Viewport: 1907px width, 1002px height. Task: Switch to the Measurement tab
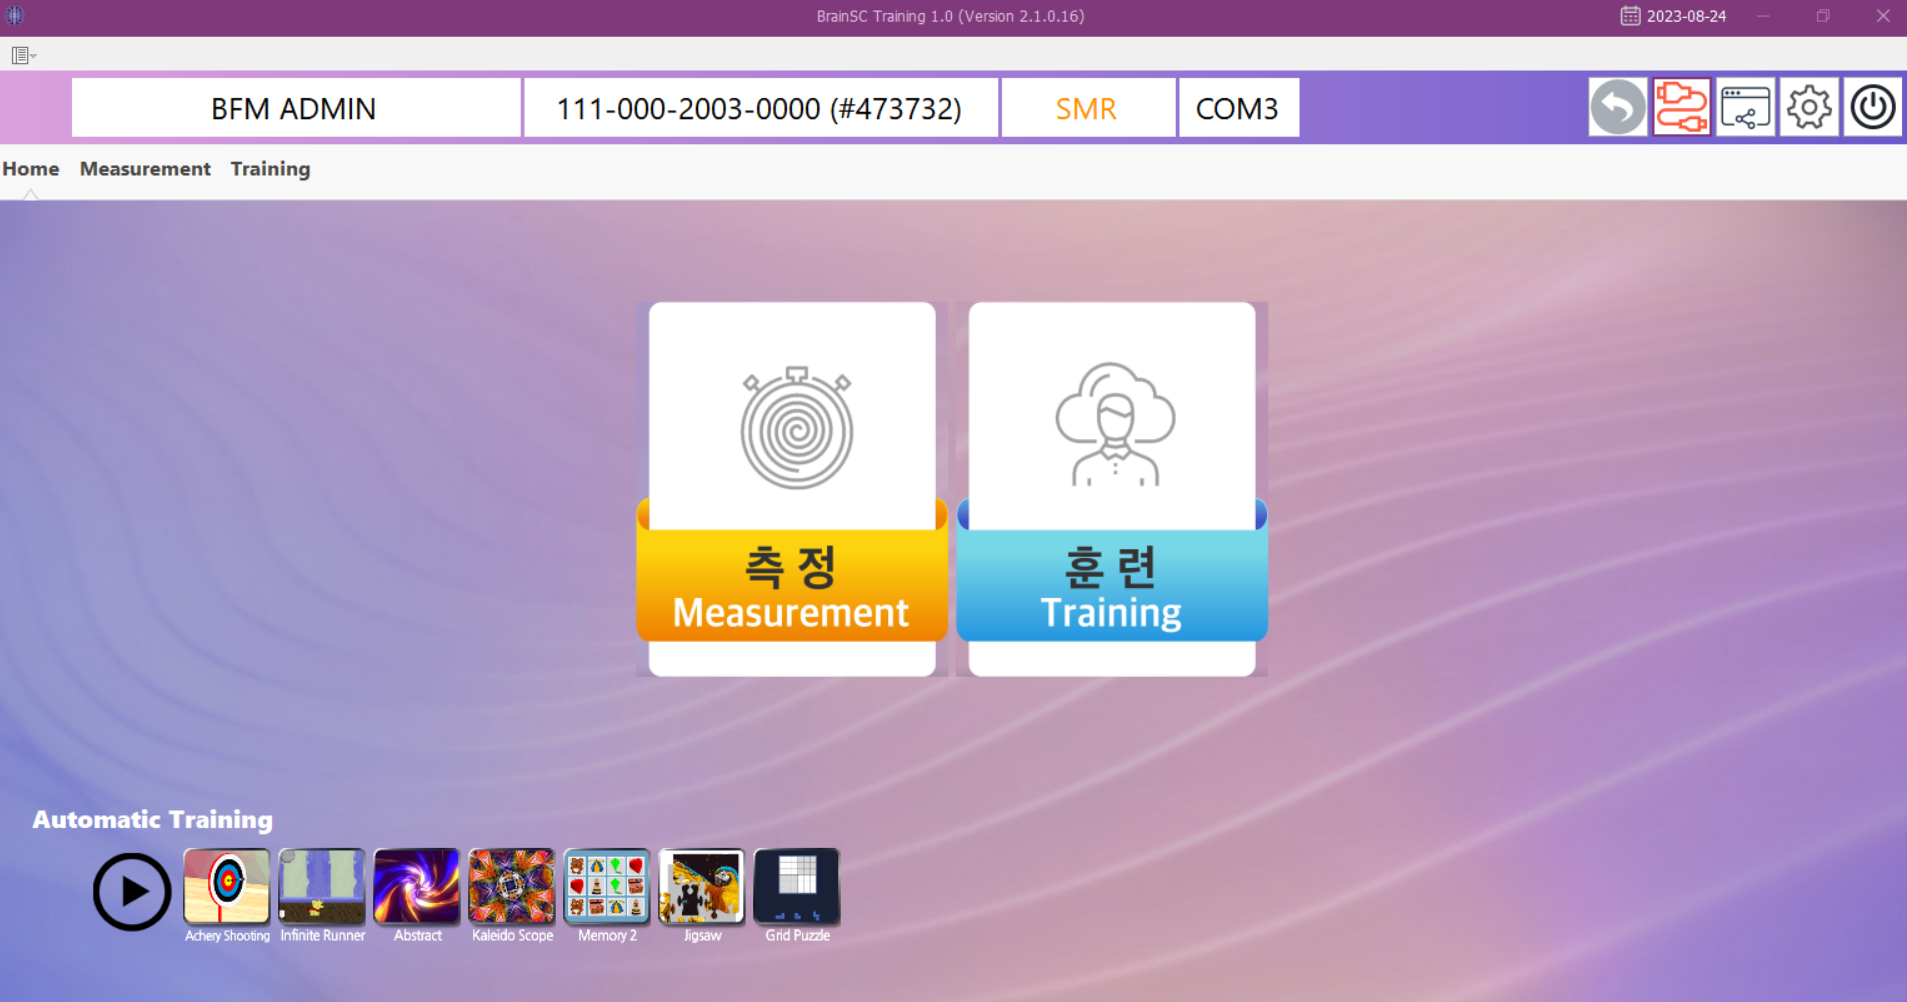pyautogui.click(x=145, y=169)
